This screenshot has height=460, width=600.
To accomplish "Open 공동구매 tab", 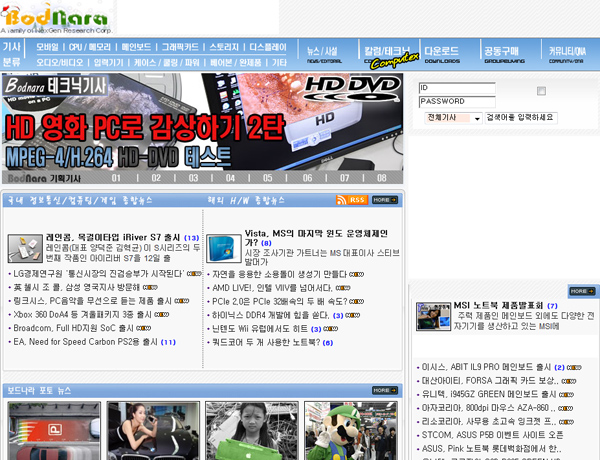I will (504, 54).
